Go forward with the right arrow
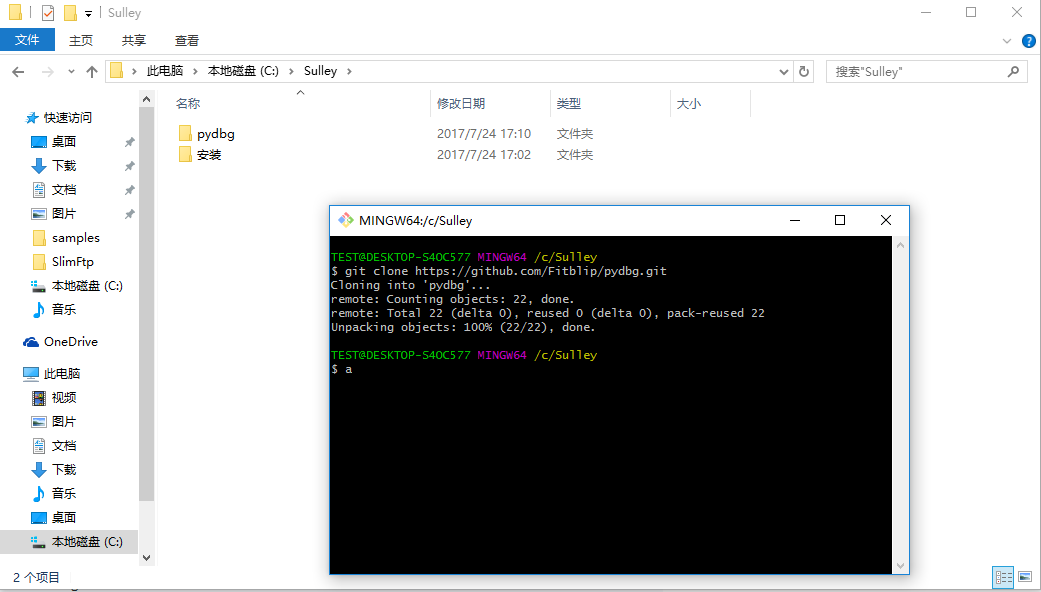Image resolution: width=1041 pixels, height=592 pixels. click(48, 72)
